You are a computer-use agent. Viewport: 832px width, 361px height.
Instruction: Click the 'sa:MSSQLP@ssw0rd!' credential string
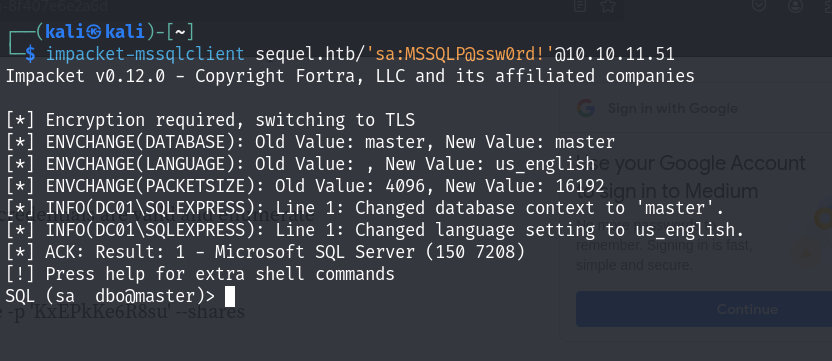point(464,54)
